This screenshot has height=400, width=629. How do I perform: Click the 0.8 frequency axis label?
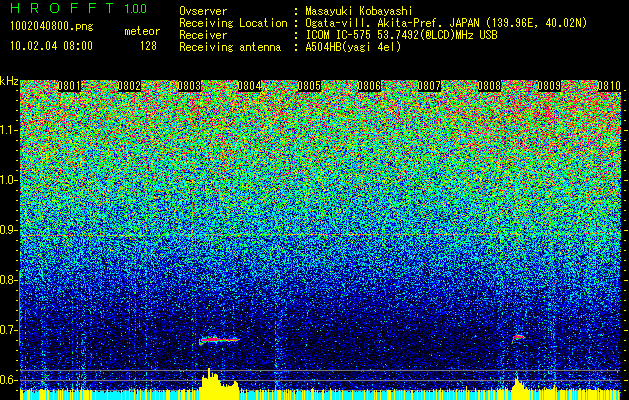[8, 280]
